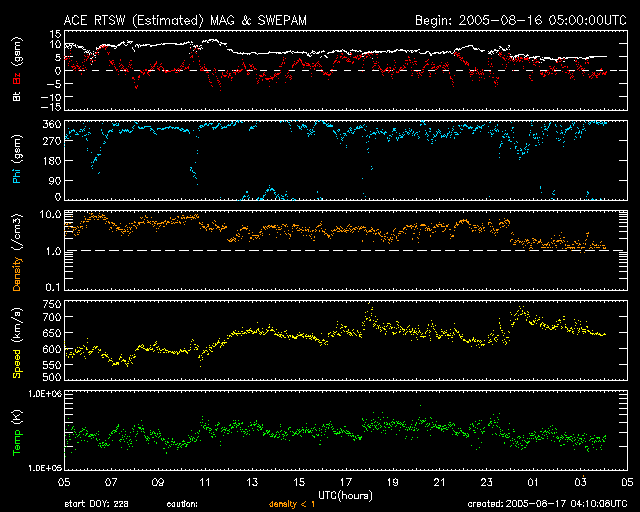Select the Phi (gsm) axis label

[17, 161]
